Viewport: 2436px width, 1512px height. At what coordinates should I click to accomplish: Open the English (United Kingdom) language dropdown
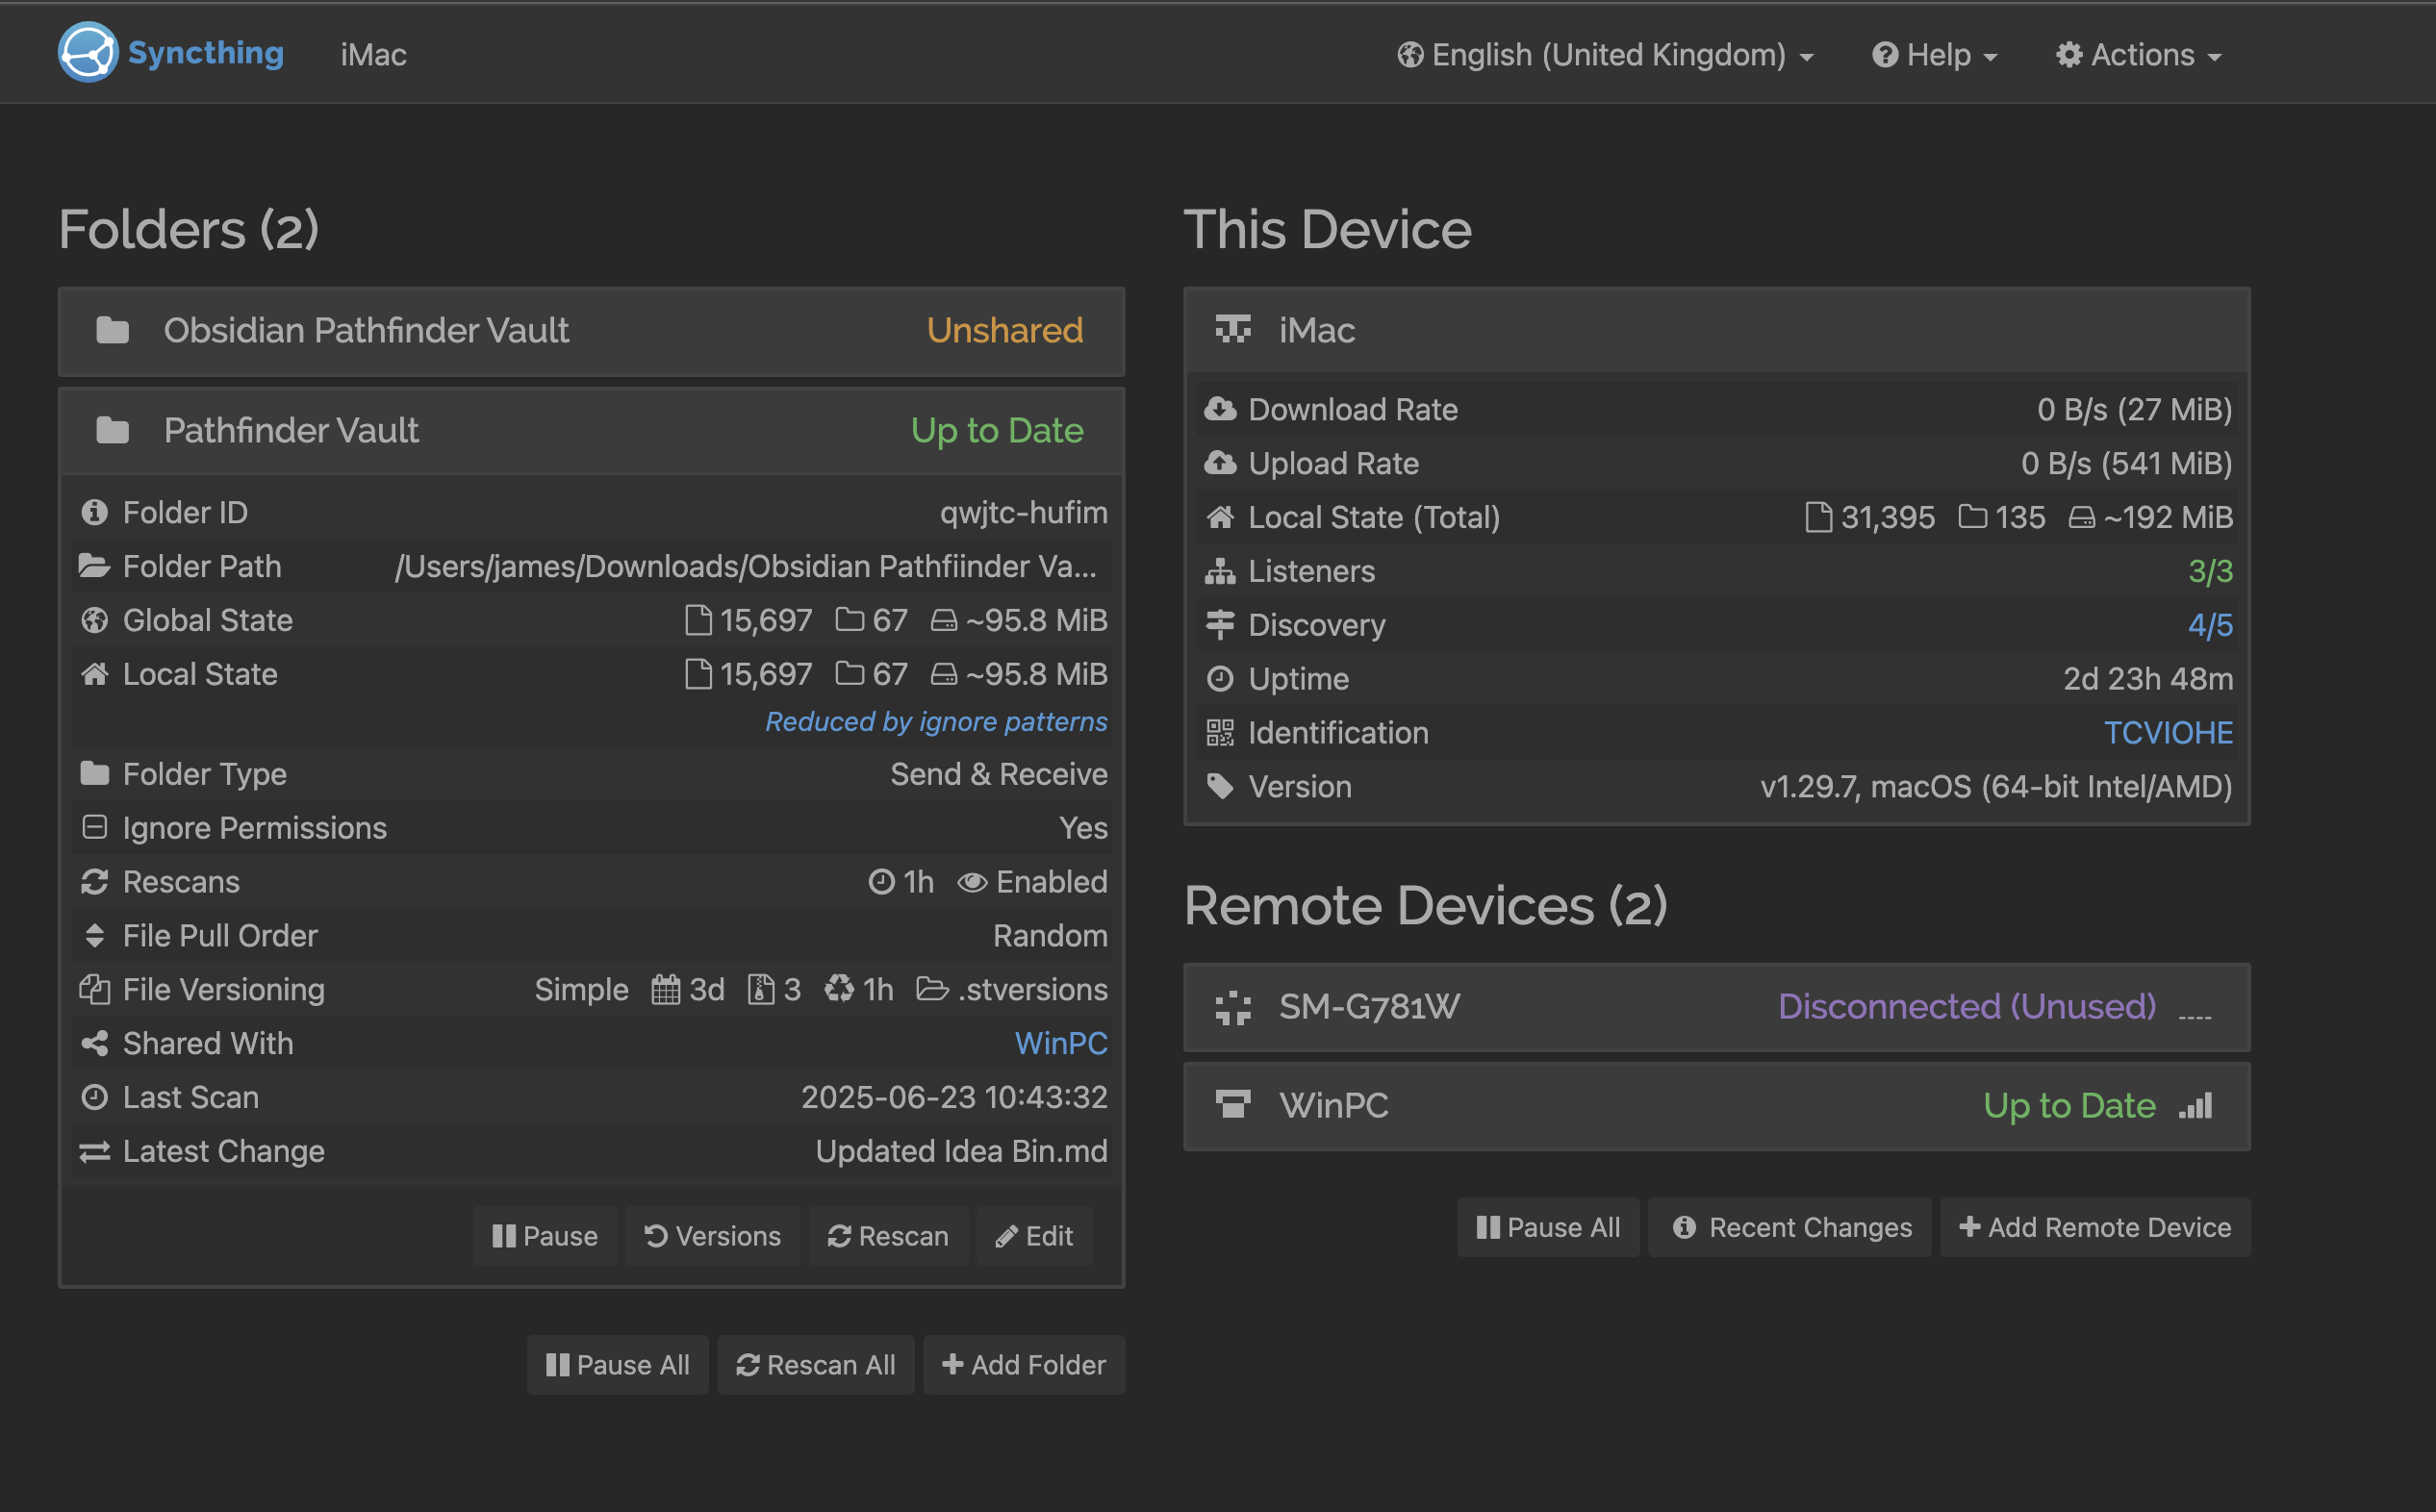tap(1605, 55)
